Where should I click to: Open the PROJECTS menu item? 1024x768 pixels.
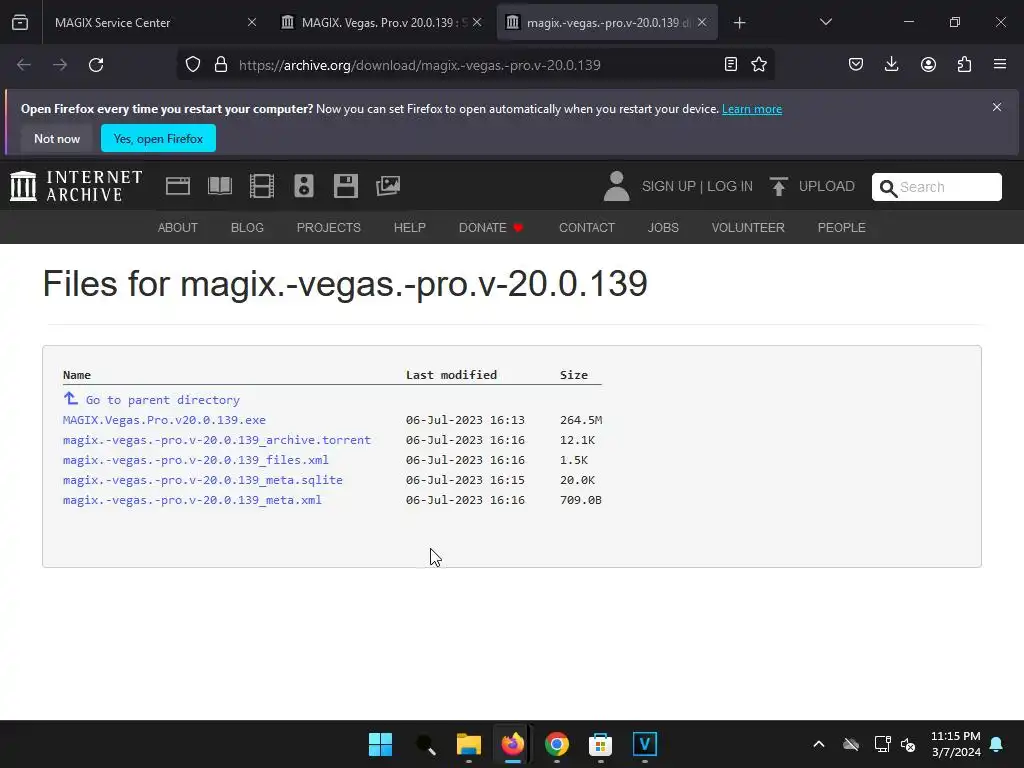[x=328, y=227]
